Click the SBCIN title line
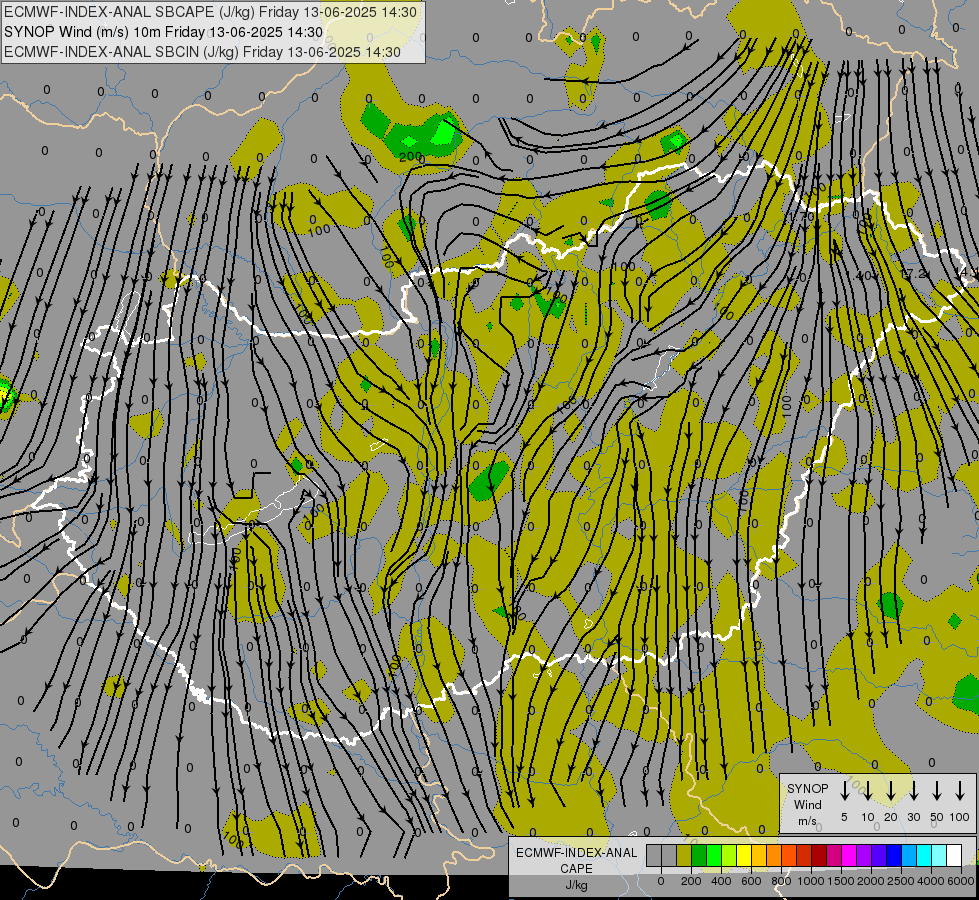 click(202, 52)
